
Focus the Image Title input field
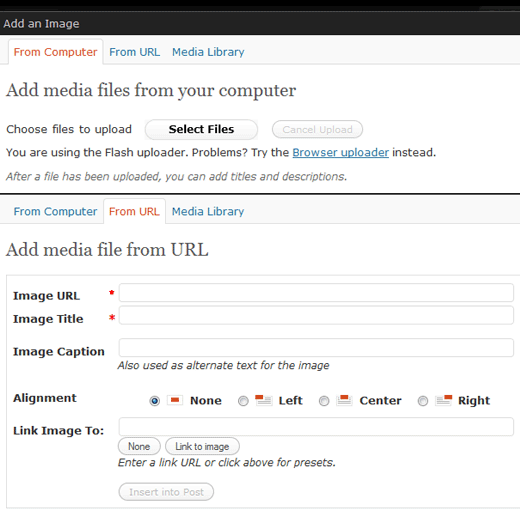click(316, 315)
